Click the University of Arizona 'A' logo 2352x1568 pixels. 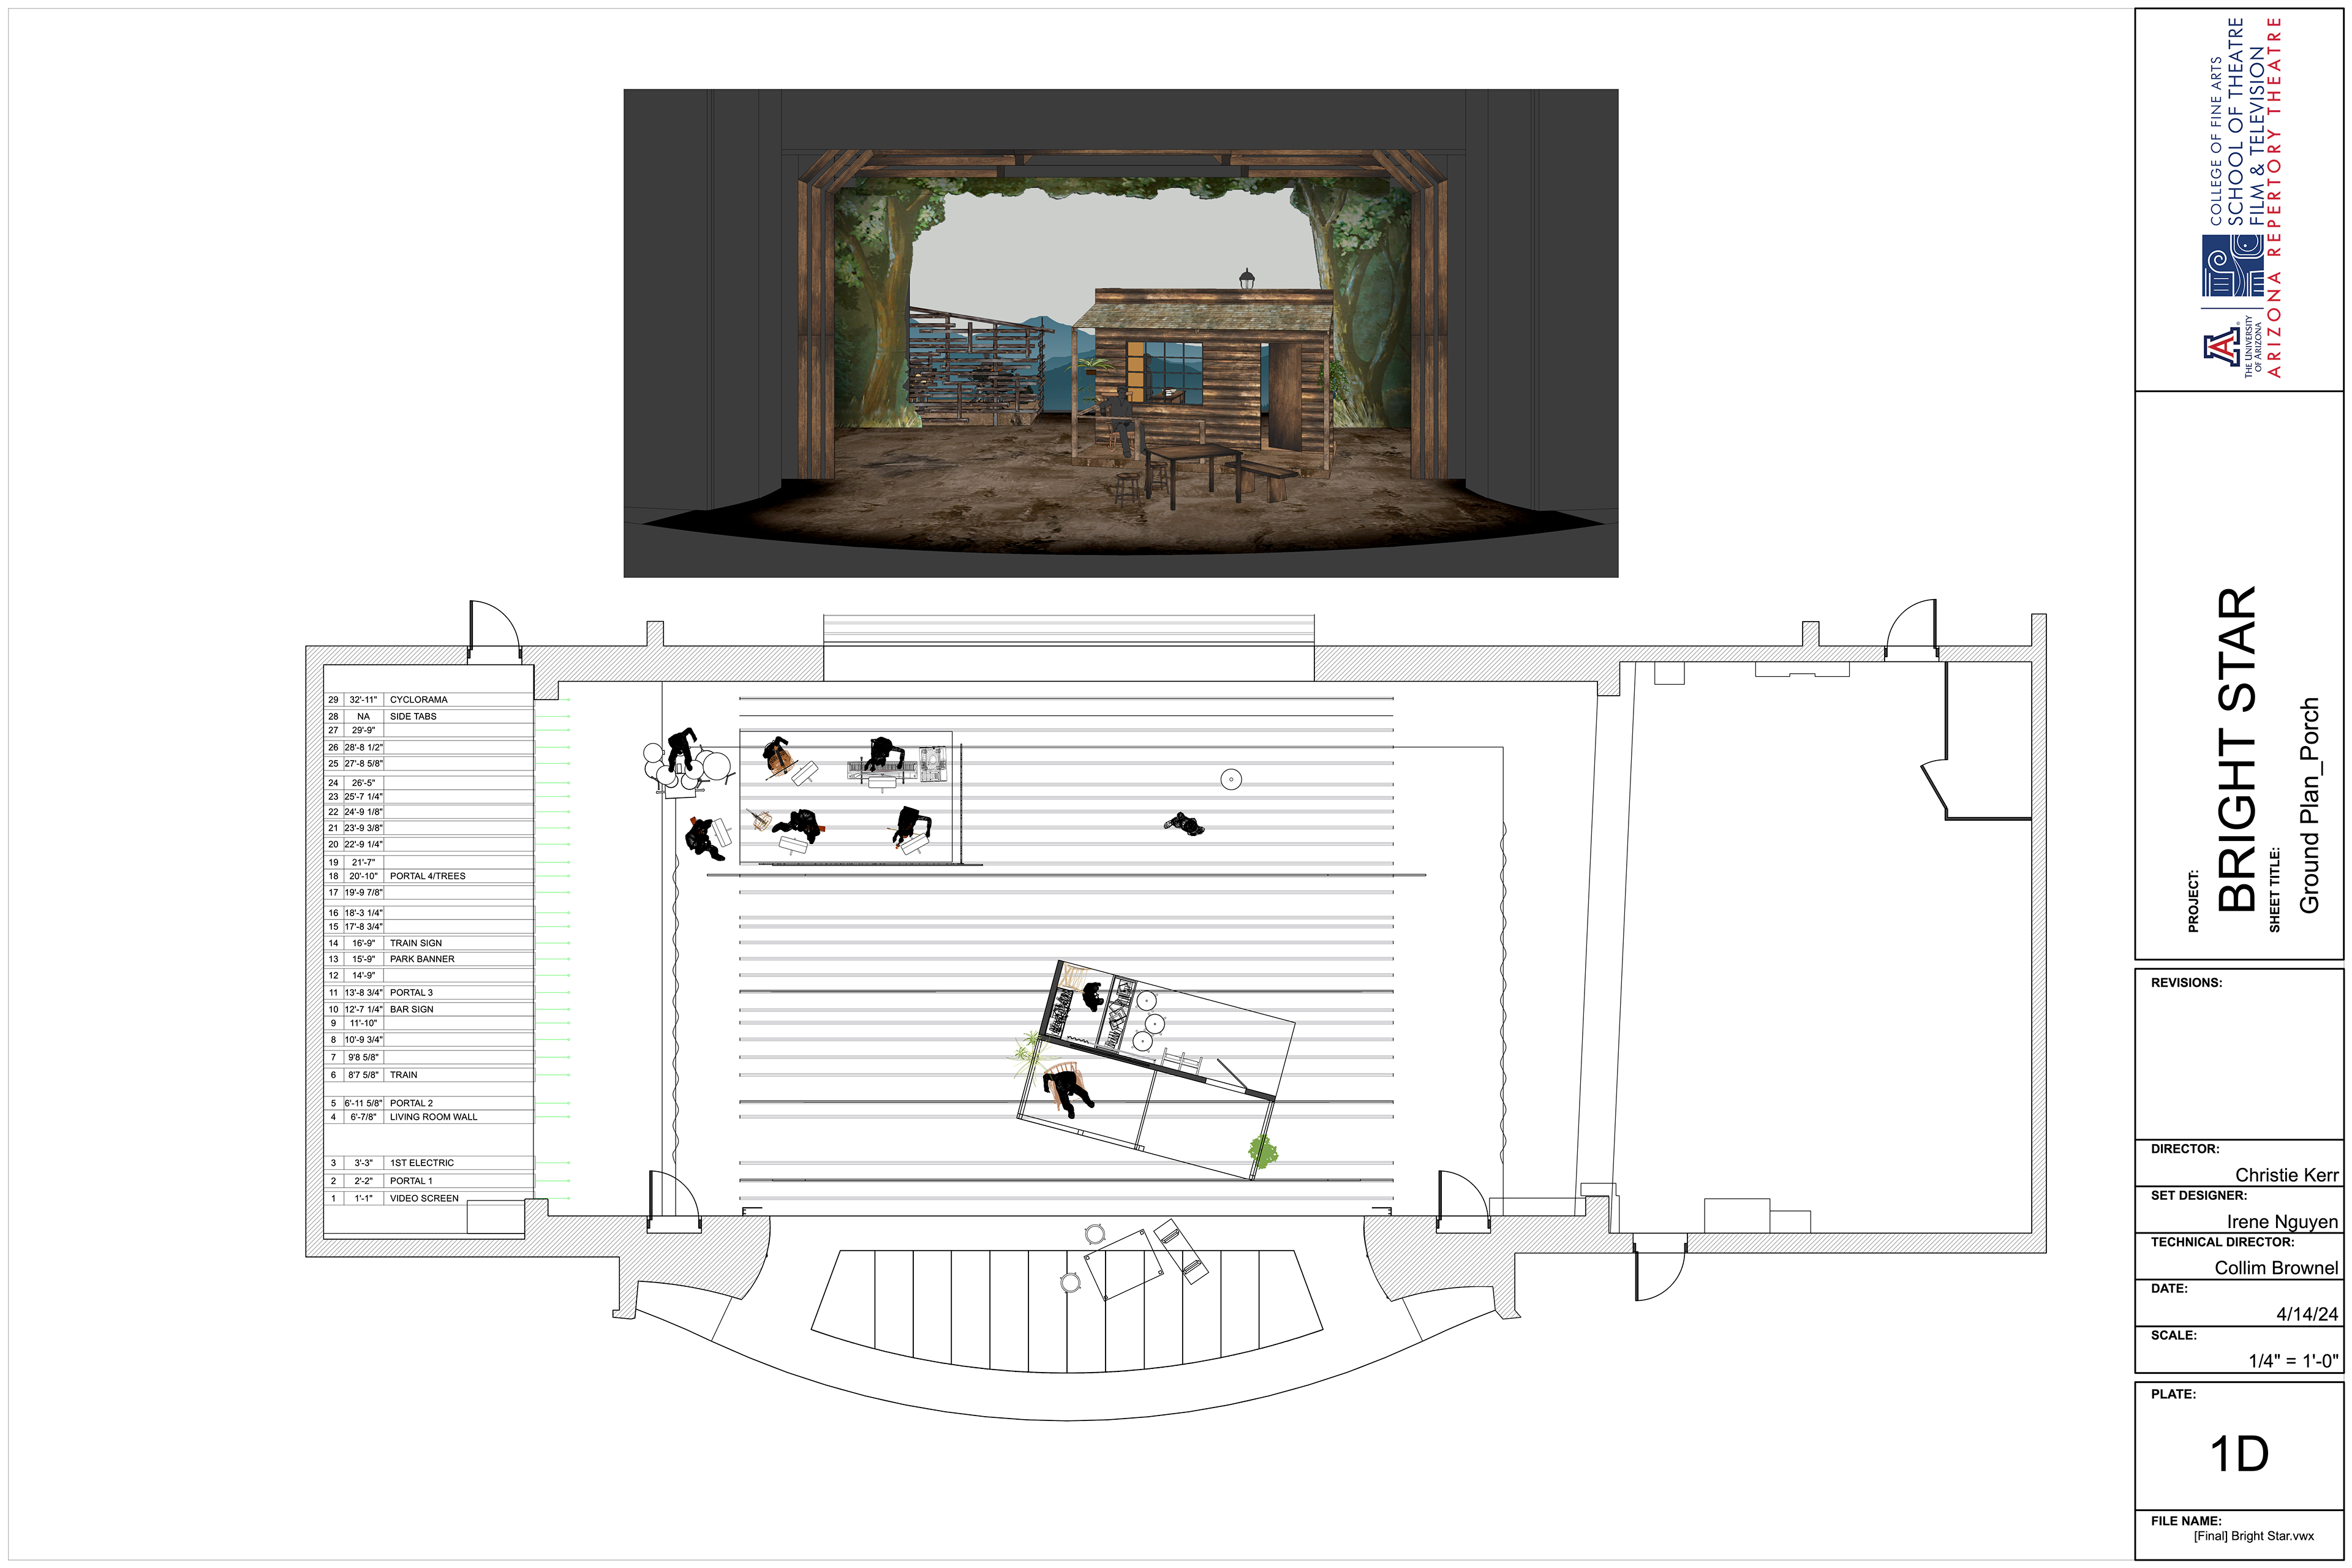coord(2221,347)
